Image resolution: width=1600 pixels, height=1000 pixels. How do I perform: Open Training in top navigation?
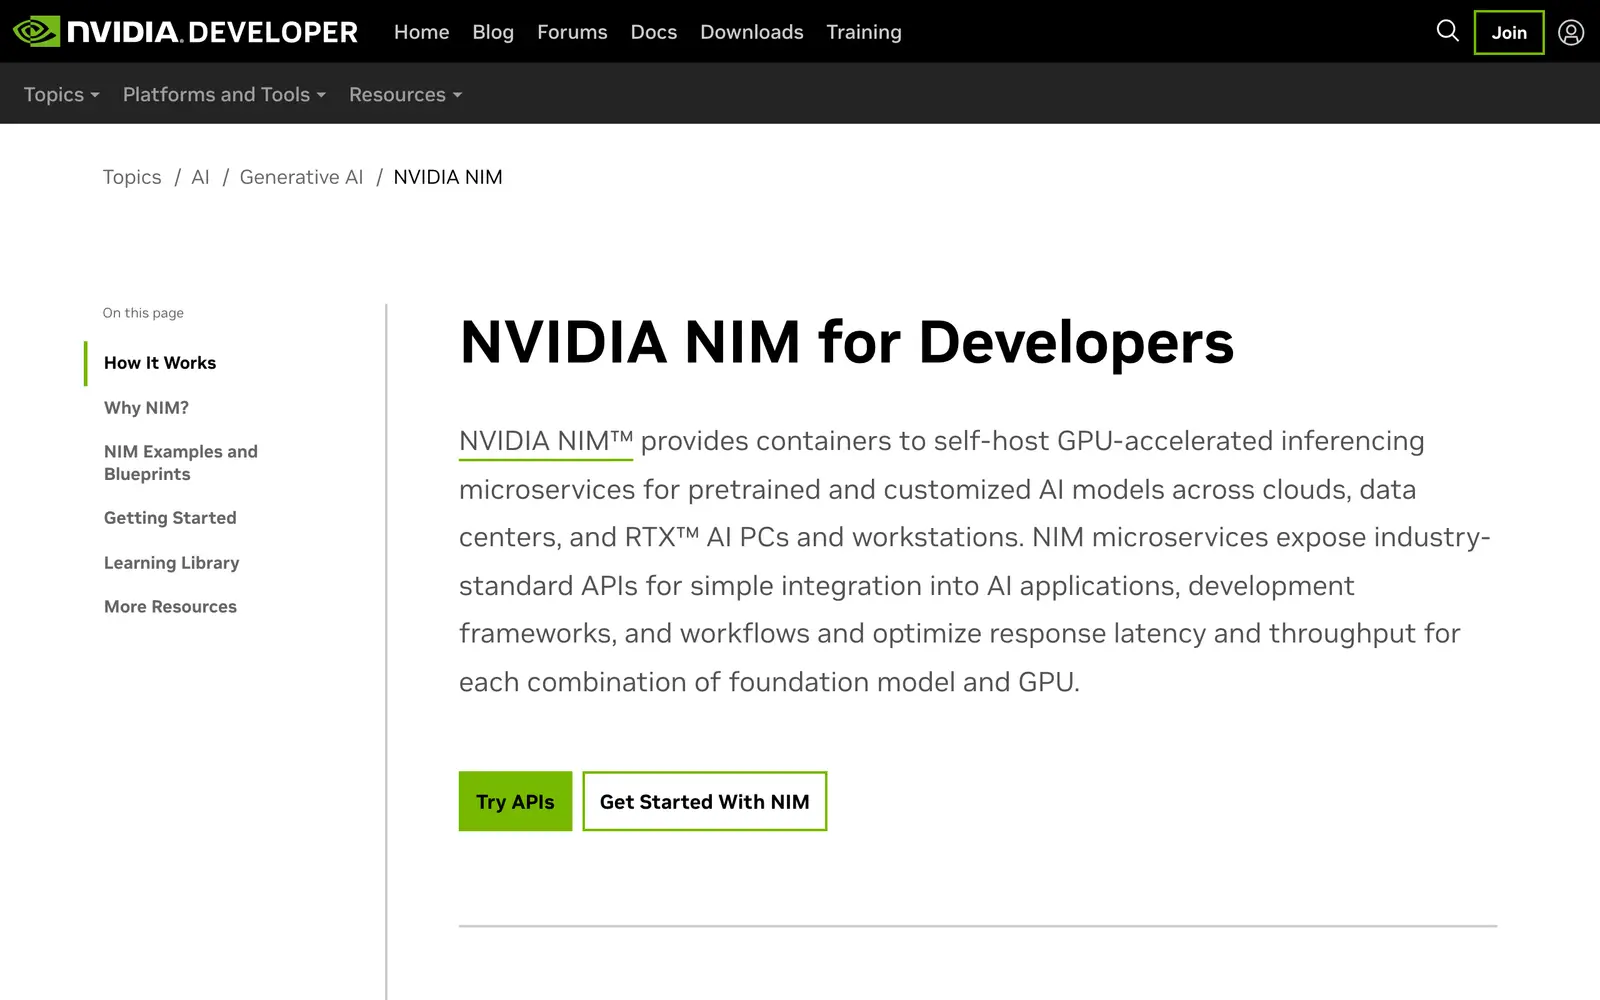pos(864,32)
